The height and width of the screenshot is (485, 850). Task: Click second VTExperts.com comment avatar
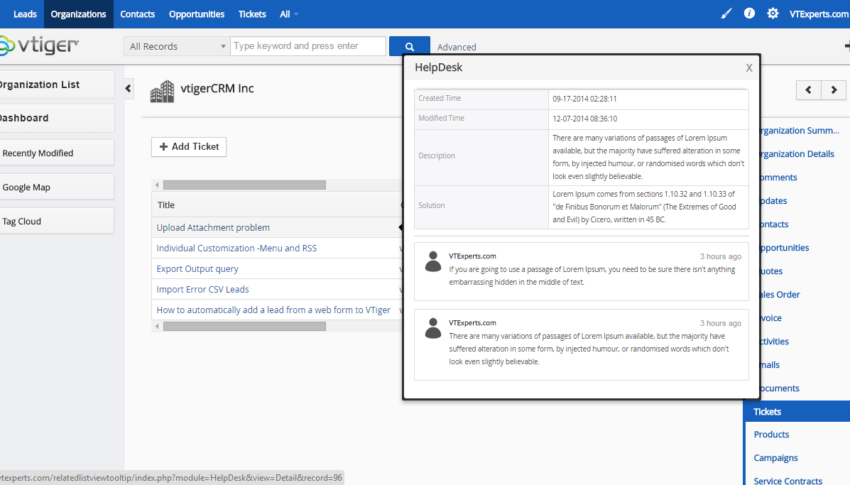(x=433, y=328)
